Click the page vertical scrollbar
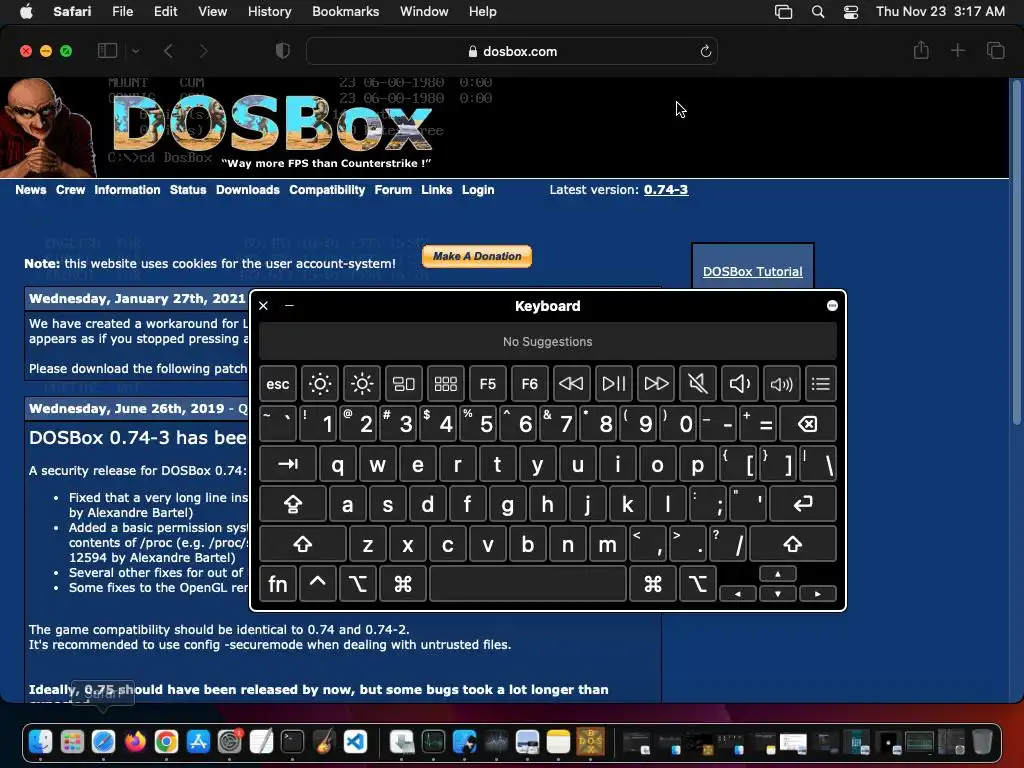 click(1016, 255)
